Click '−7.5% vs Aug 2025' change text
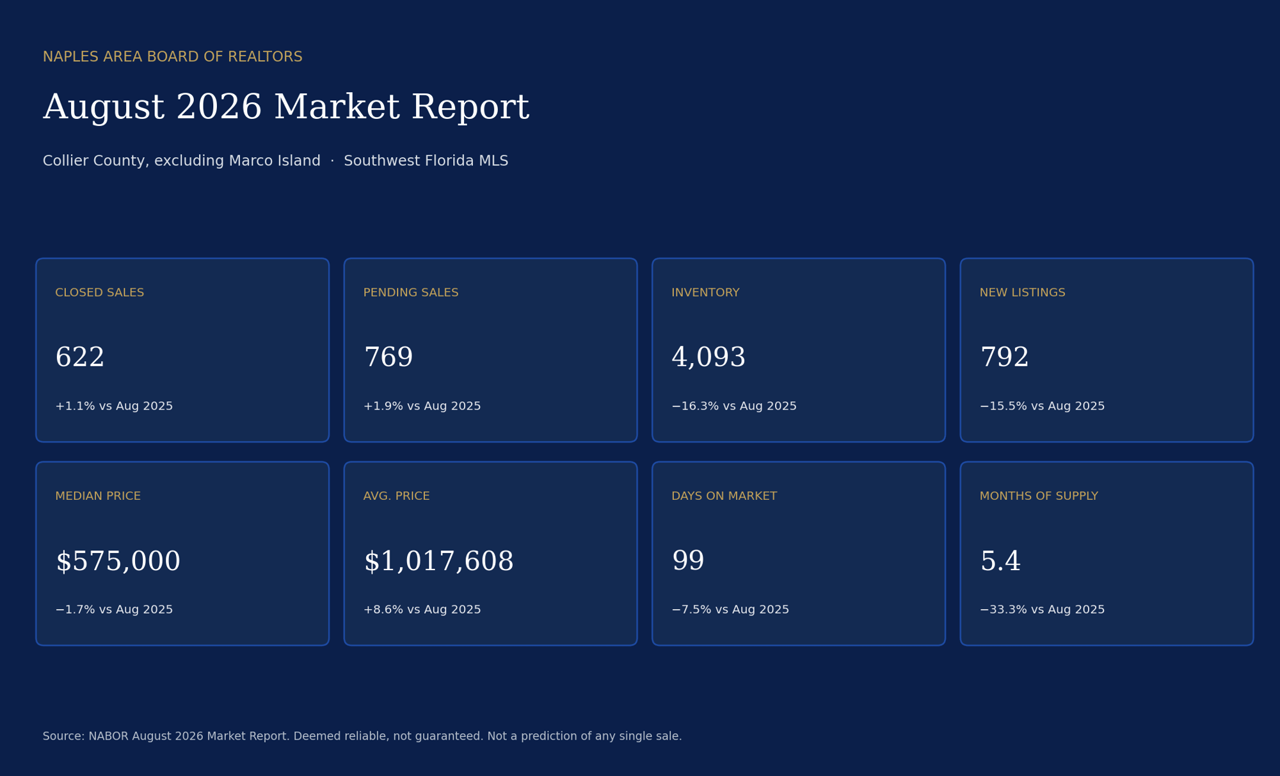 pyautogui.click(x=730, y=610)
